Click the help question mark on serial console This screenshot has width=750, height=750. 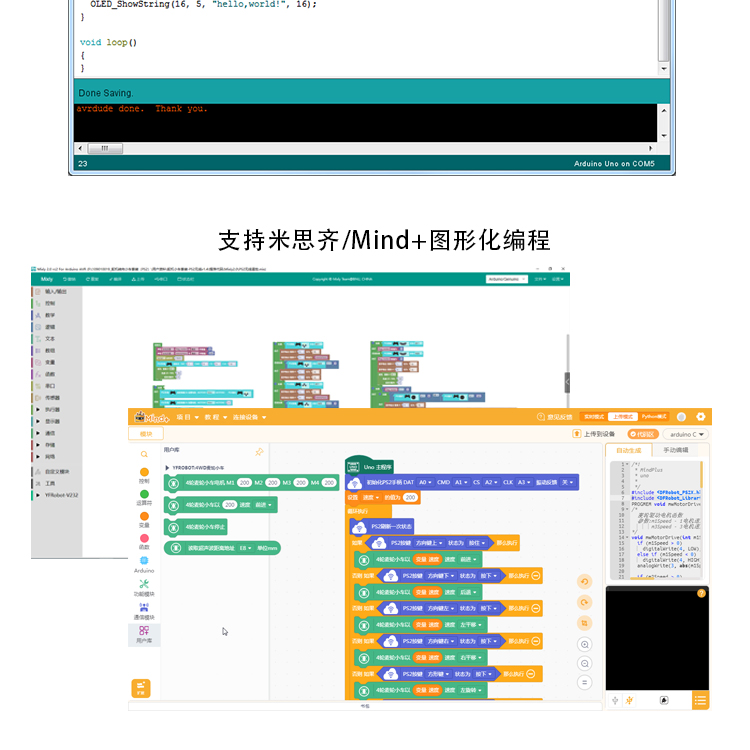tap(701, 593)
